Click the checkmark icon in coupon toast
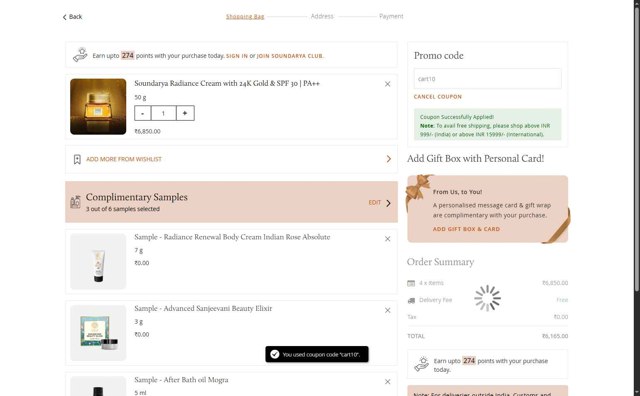 coord(275,354)
